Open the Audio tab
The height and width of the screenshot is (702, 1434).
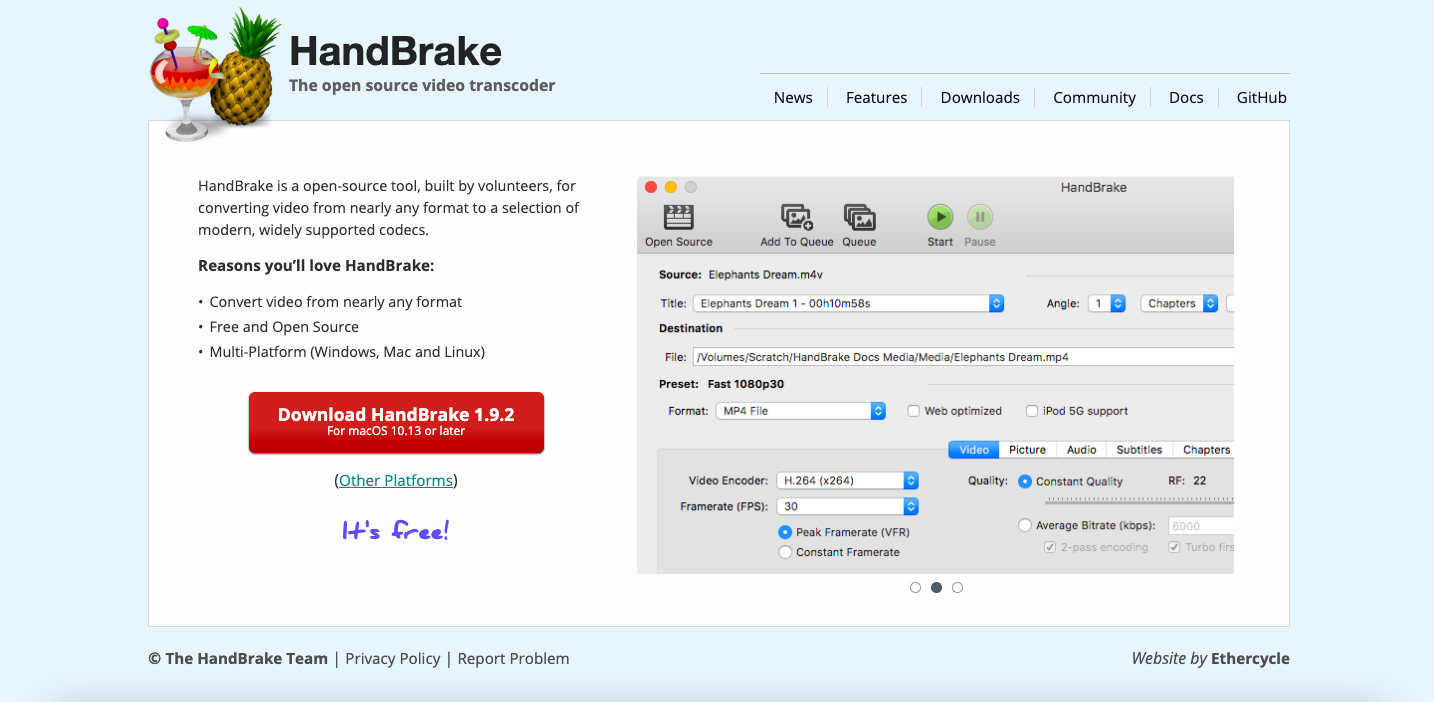pyautogui.click(x=1081, y=450)
